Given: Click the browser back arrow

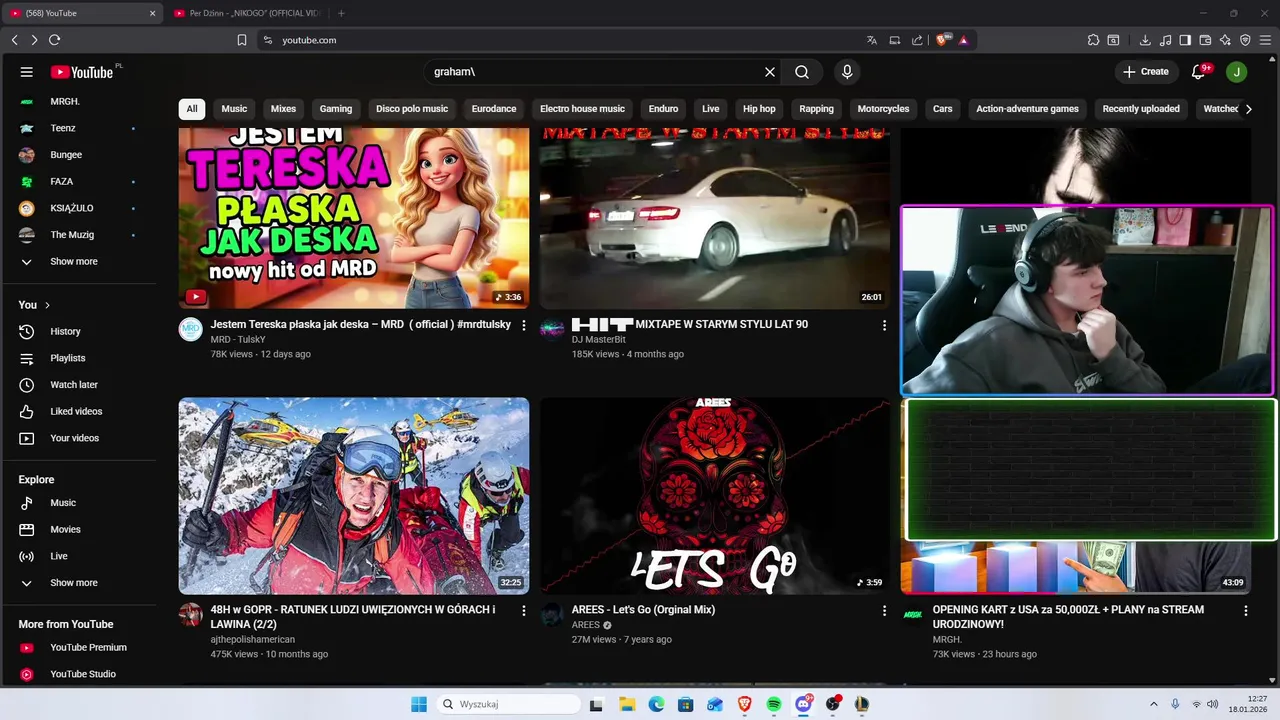Looking at the screenshot, I should [x=14, y=40].
